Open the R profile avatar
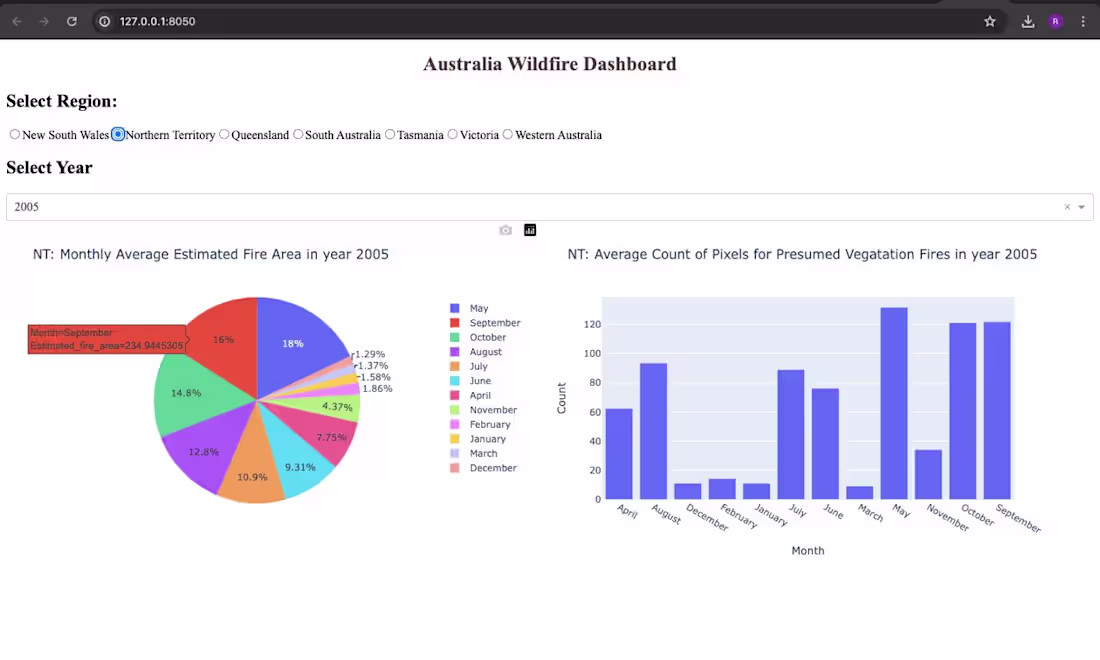The image size is (1100, 660). pyautogui.click(x=1055, y=20)
